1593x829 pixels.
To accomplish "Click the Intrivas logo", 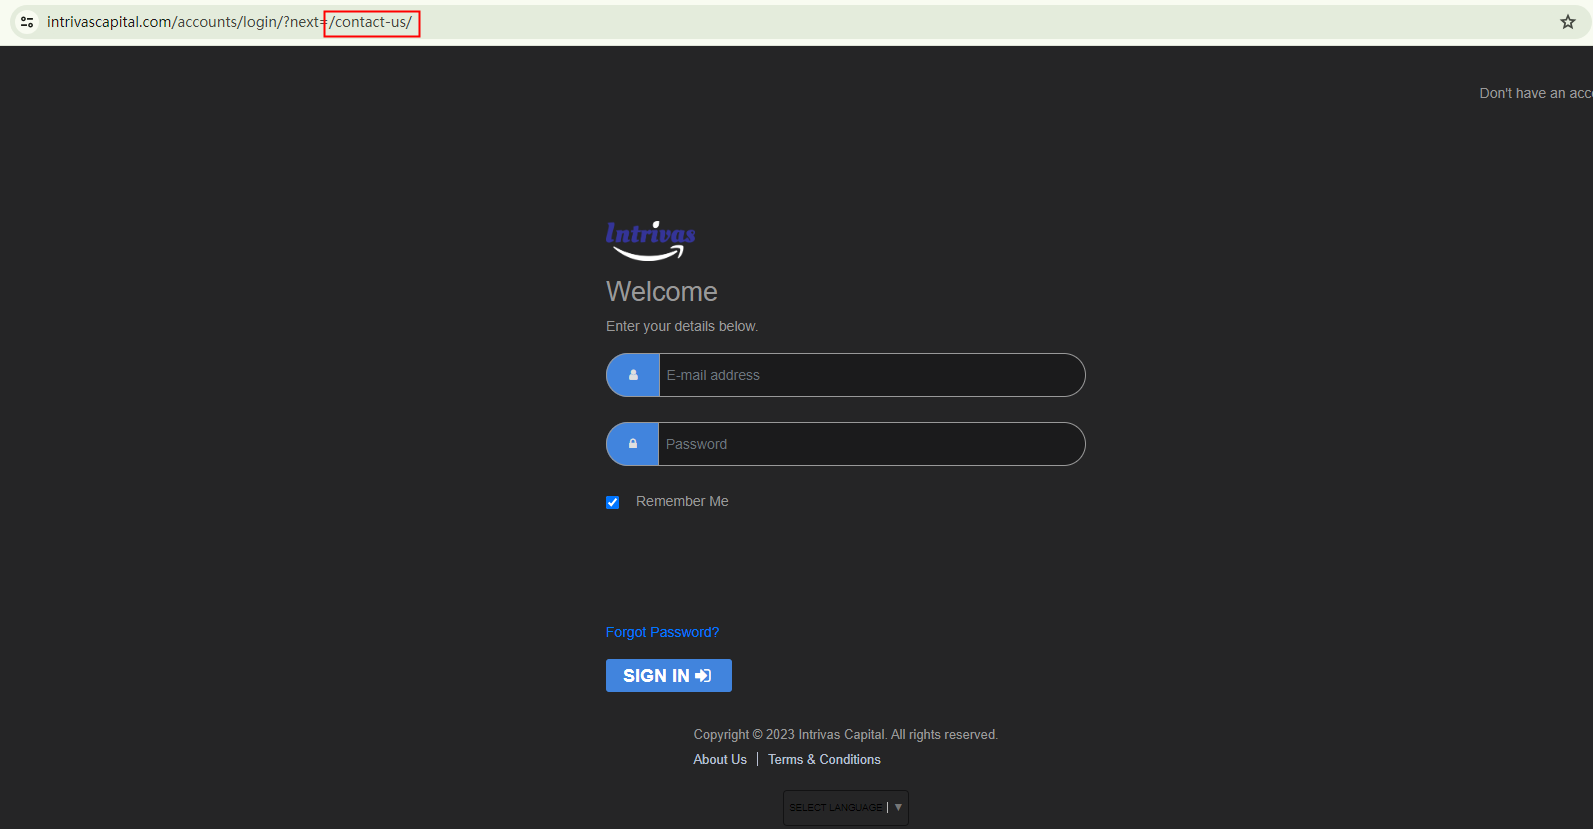I will coord(651,241).
